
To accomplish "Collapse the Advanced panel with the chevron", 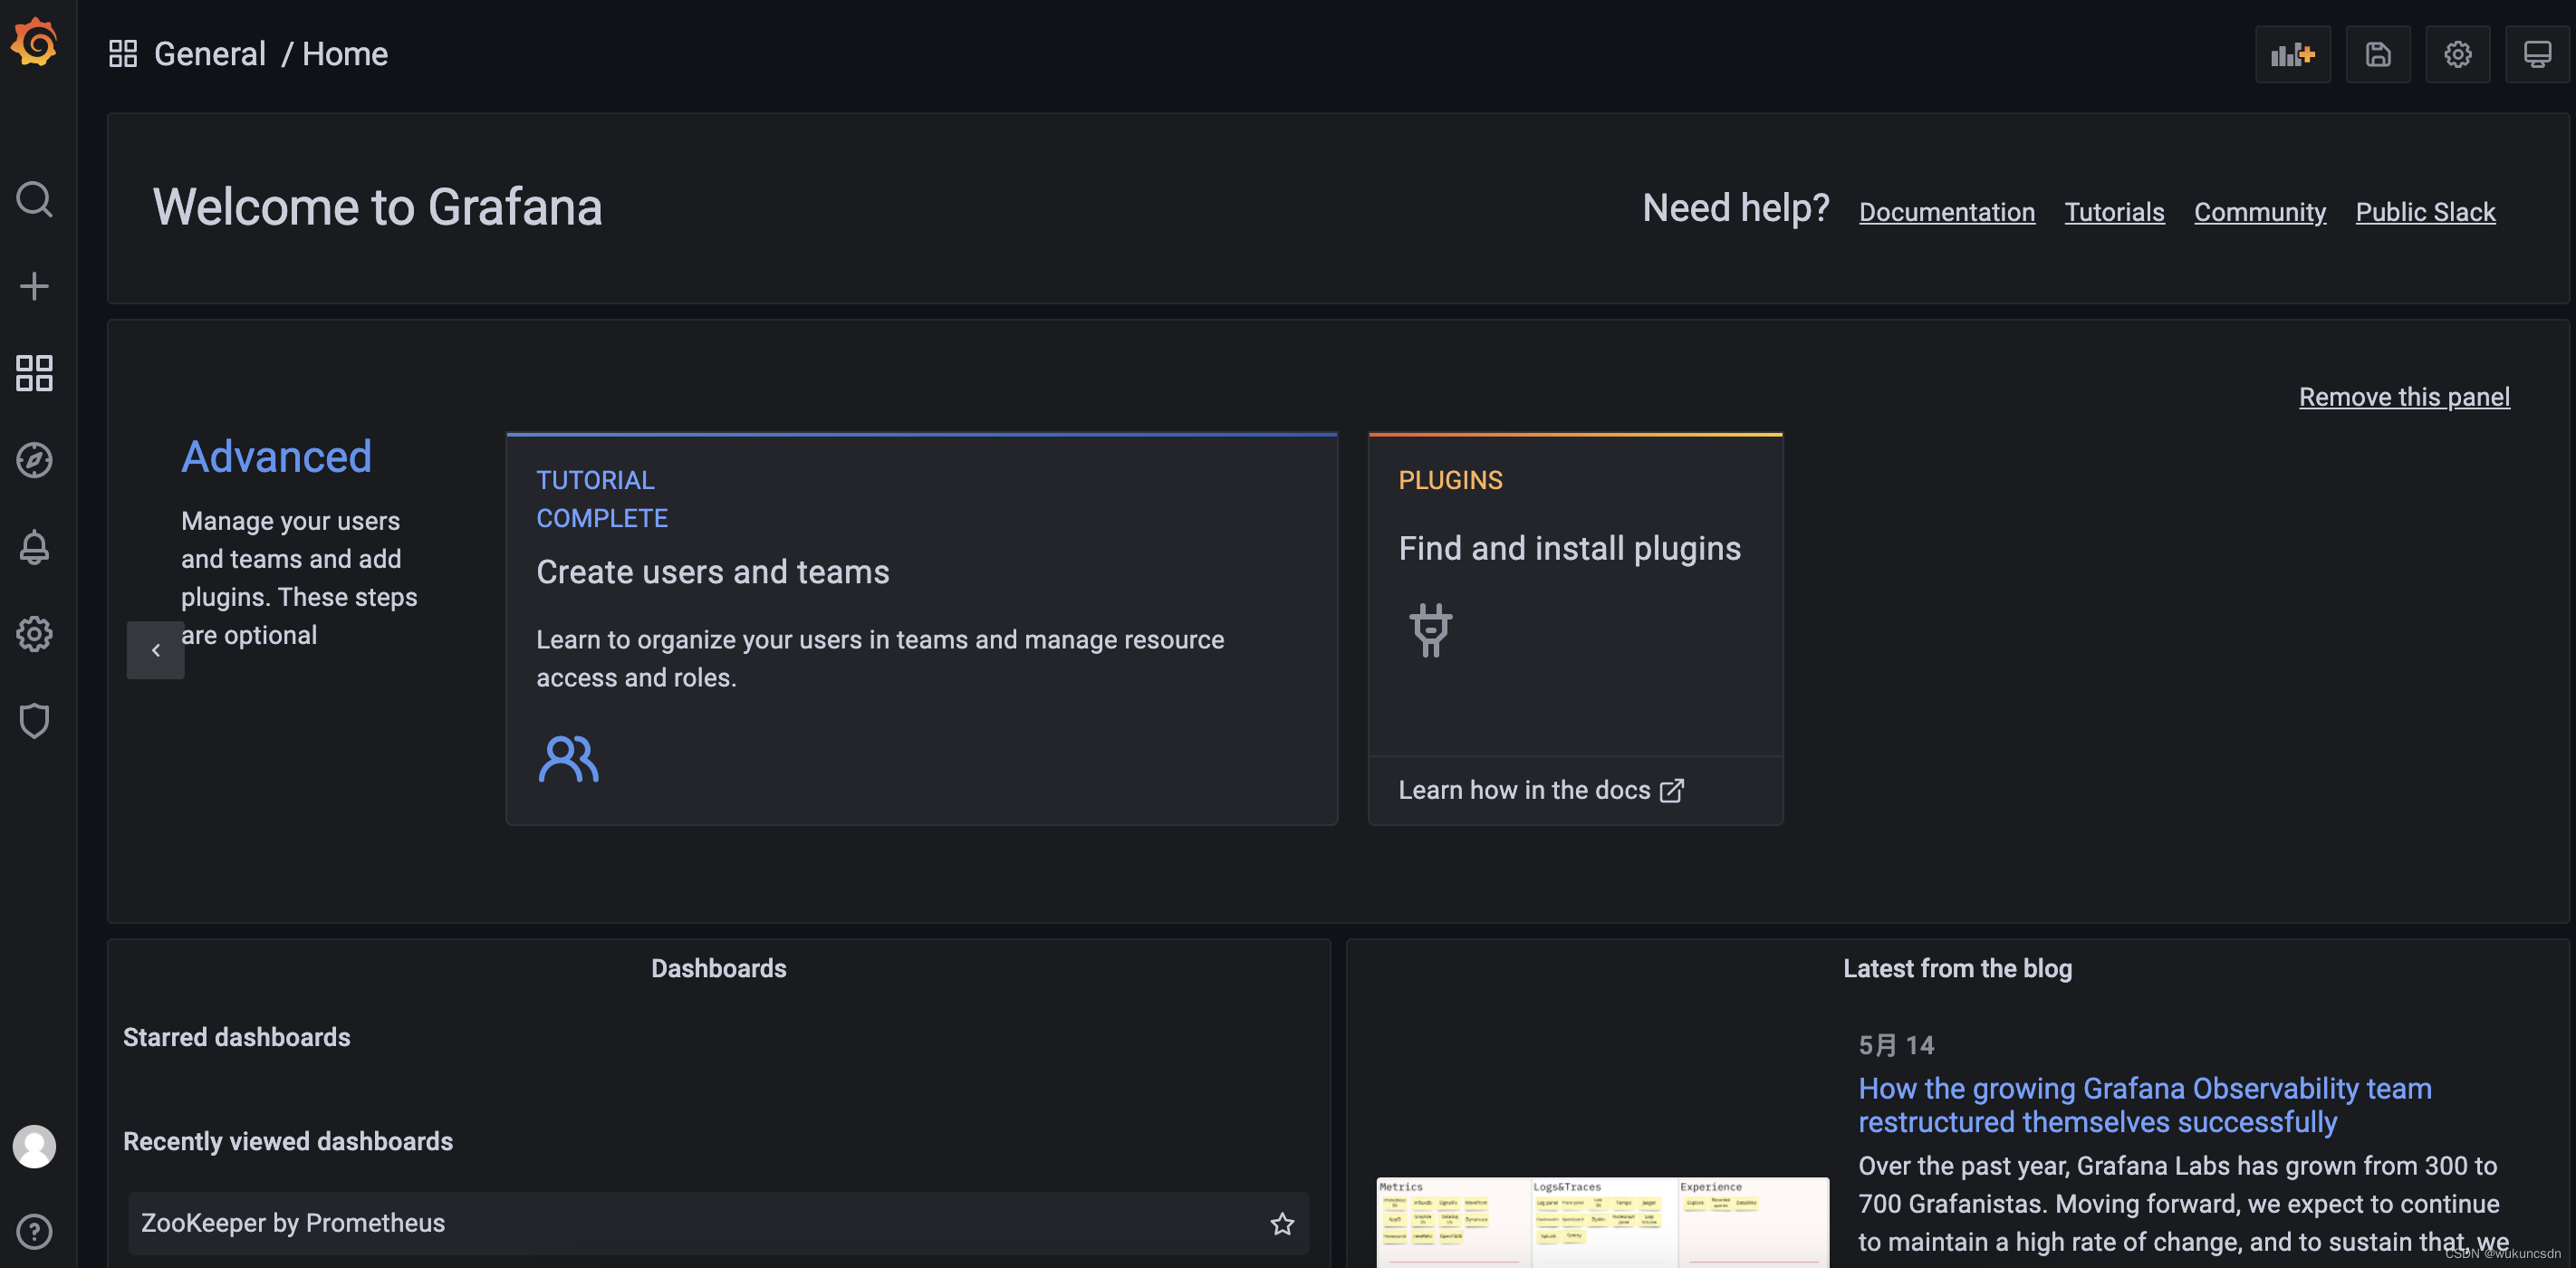I will pos(156,649).
